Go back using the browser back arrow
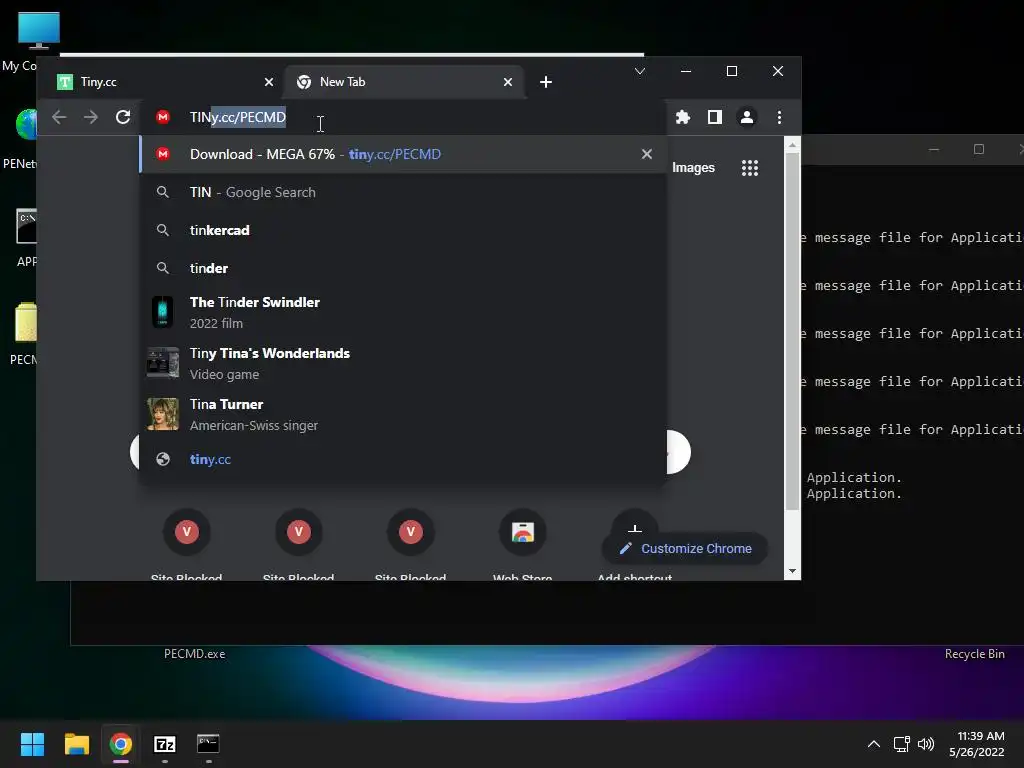Screen dimensions: 1024x768 pyautogui.click(x=59, y=117)
